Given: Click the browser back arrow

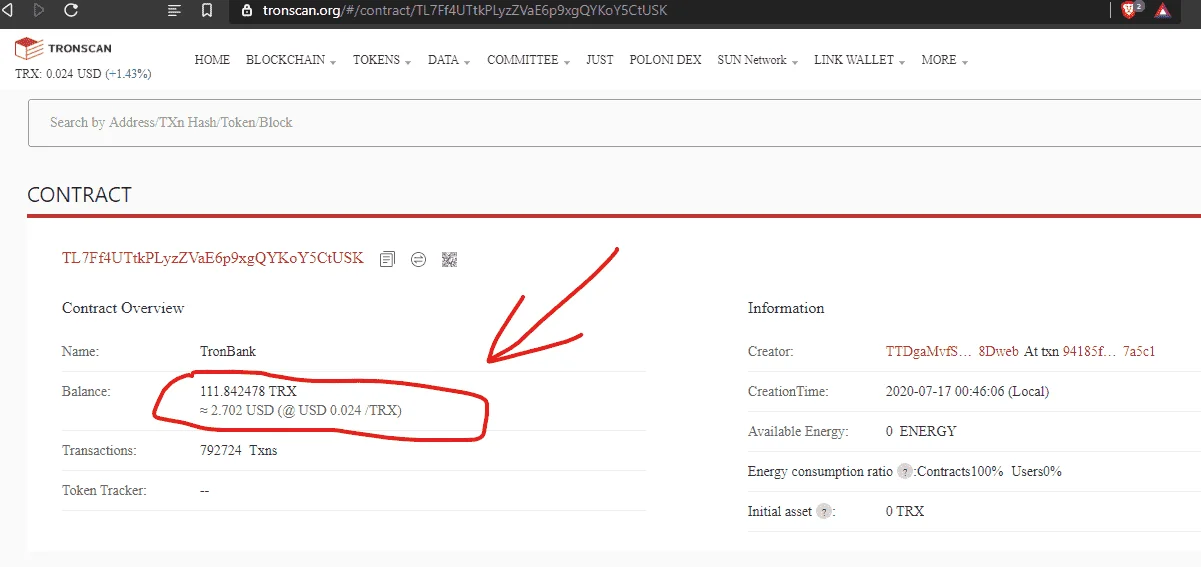Looking at the screenshot, I should tap(6, 11).
